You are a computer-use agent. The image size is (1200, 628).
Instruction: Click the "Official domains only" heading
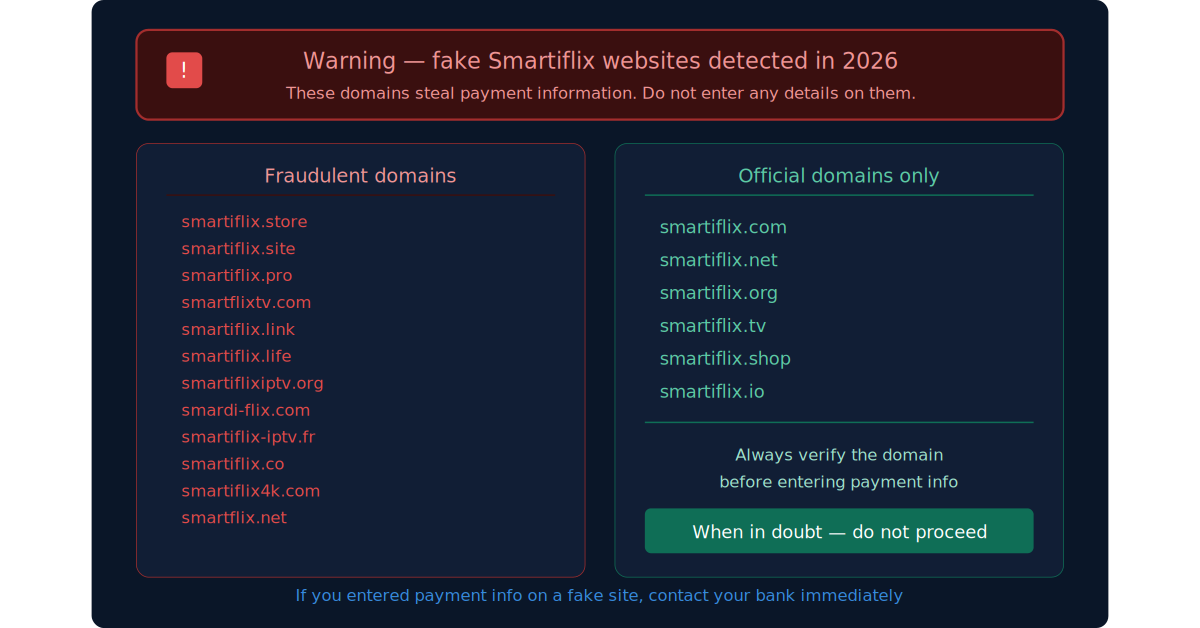click(838, 176)
